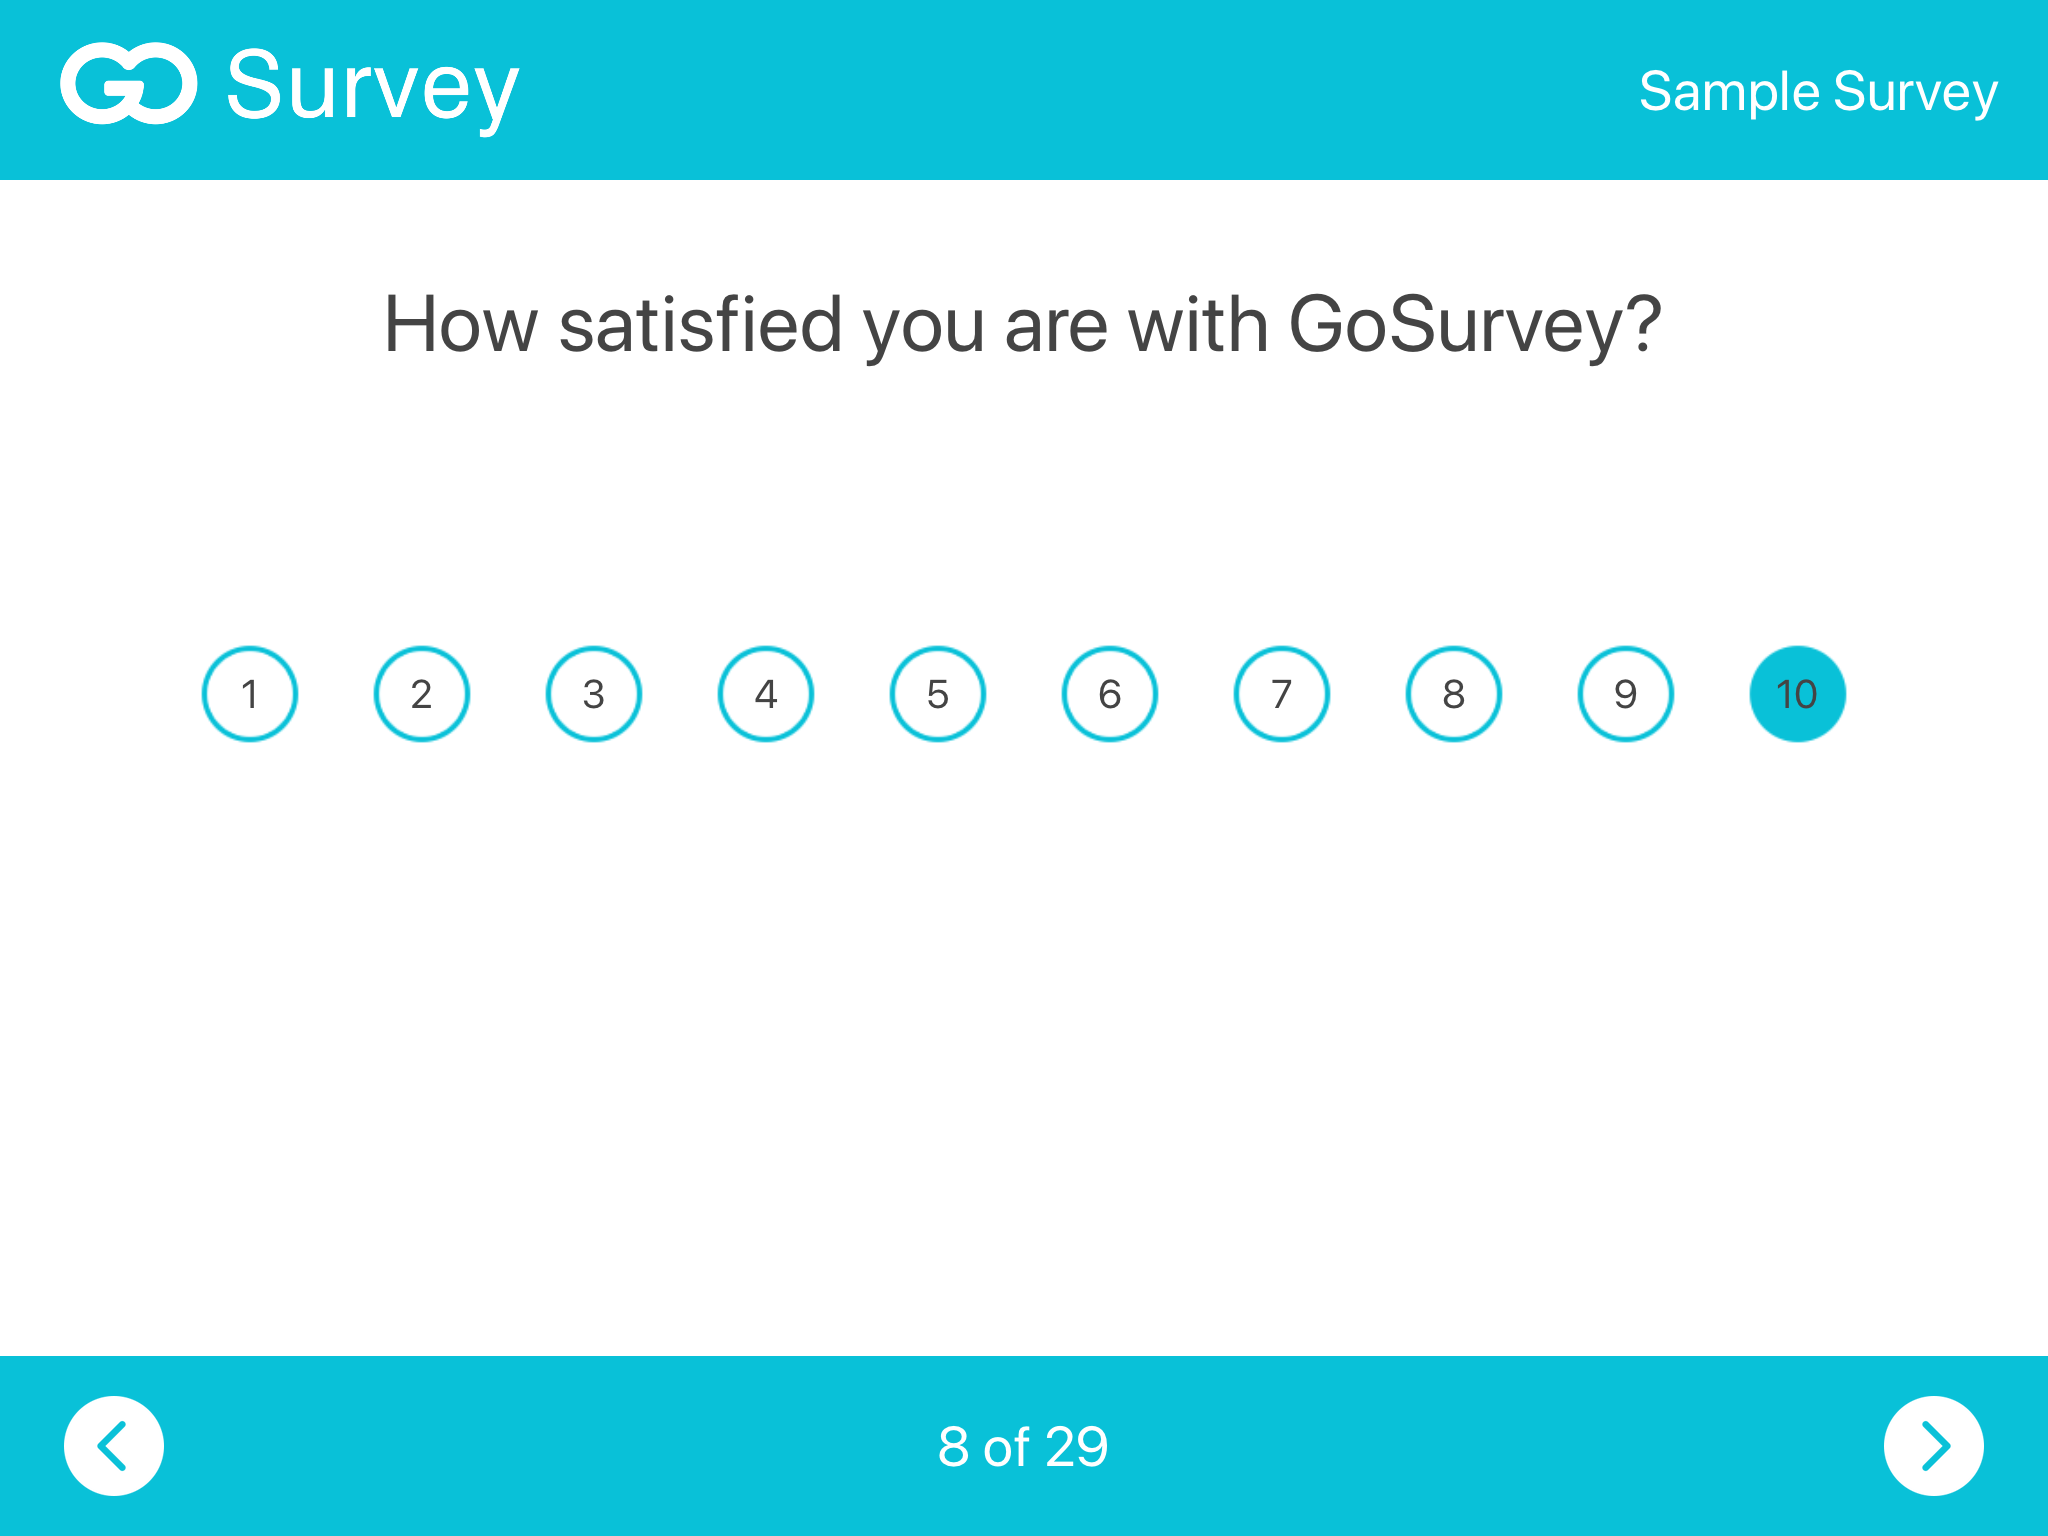Viewport: 2048px width, 1536px height.
Task: Click the Sample Survey title
Action: pyautogui.click(x=1818, y=92)
